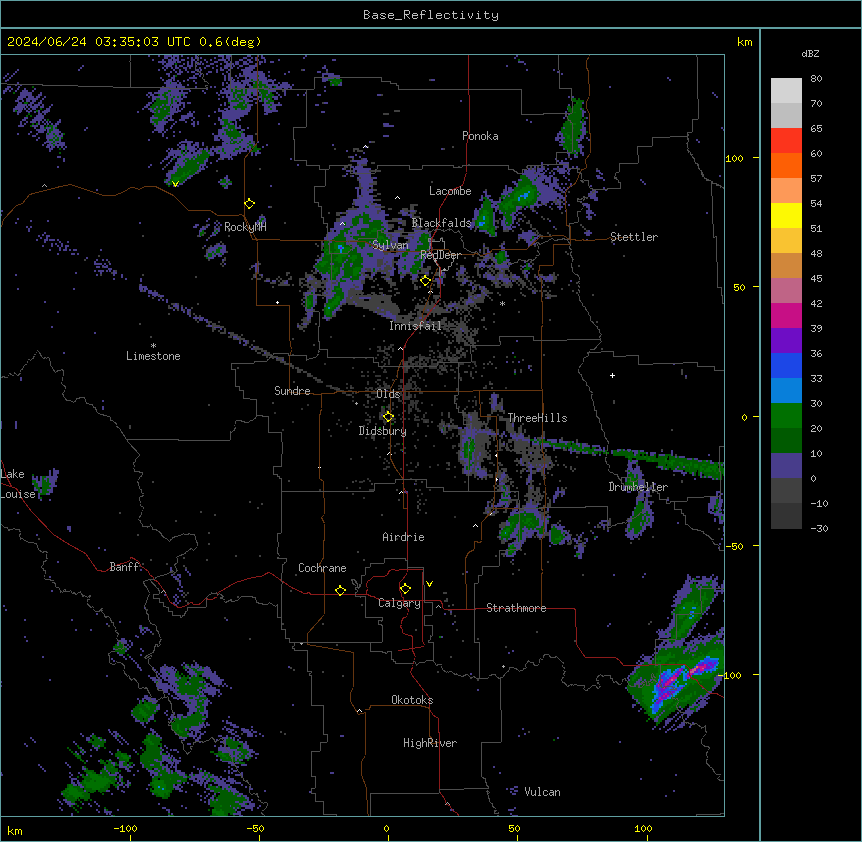Pick the magenta 39-42 dBZ legend swatch

tap(786, 315)
